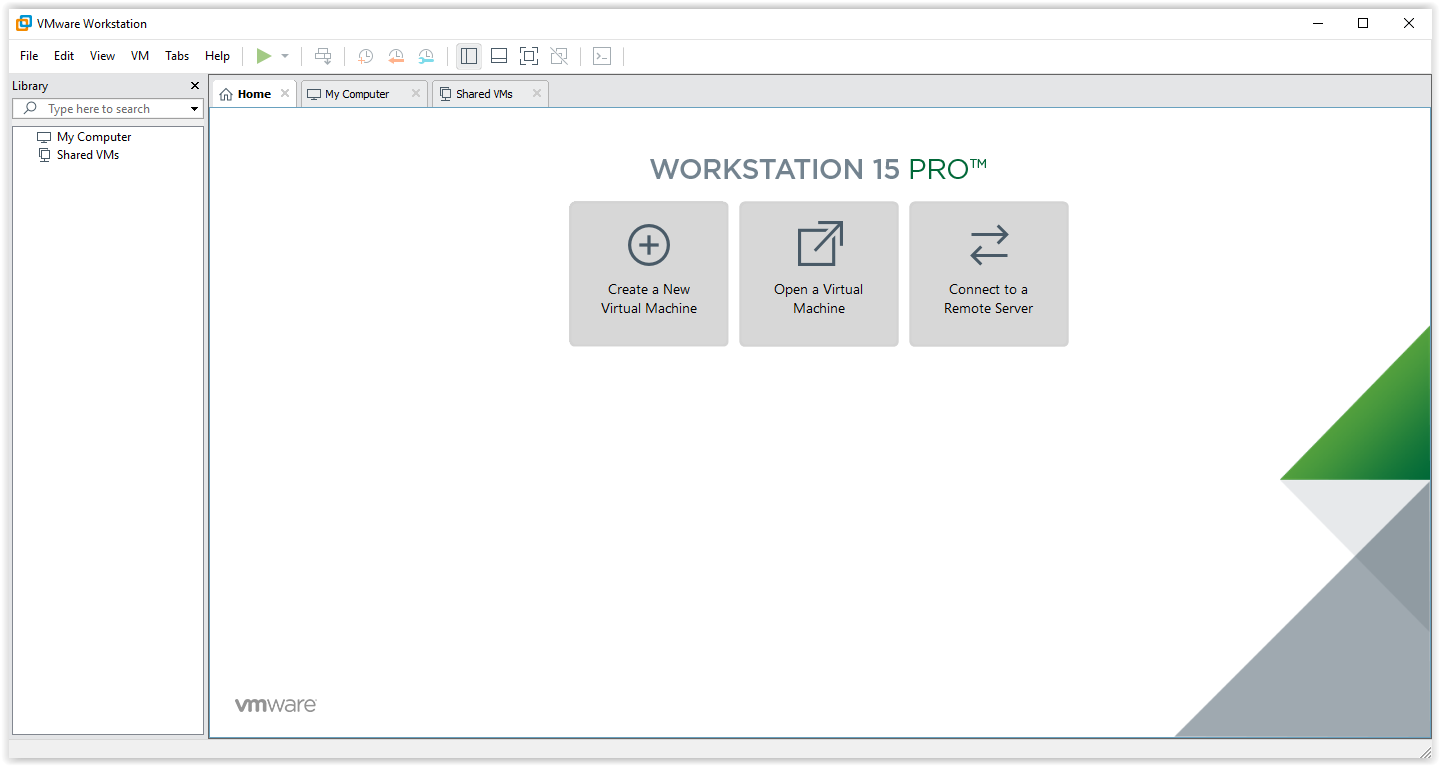Toggle the library sidebar view icon
The width and height of the screenshot is (1440, 766).
click(469, 56)
